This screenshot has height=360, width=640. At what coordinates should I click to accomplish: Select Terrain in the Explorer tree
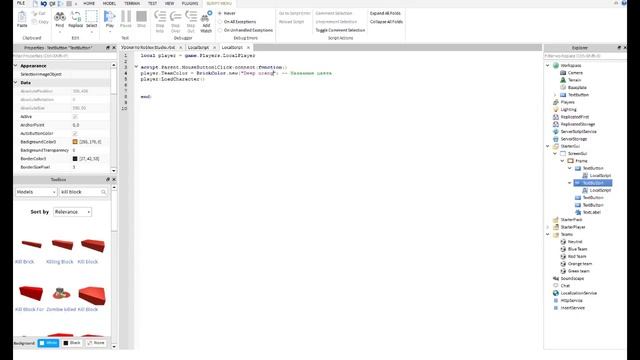click(x=574, y=80)
